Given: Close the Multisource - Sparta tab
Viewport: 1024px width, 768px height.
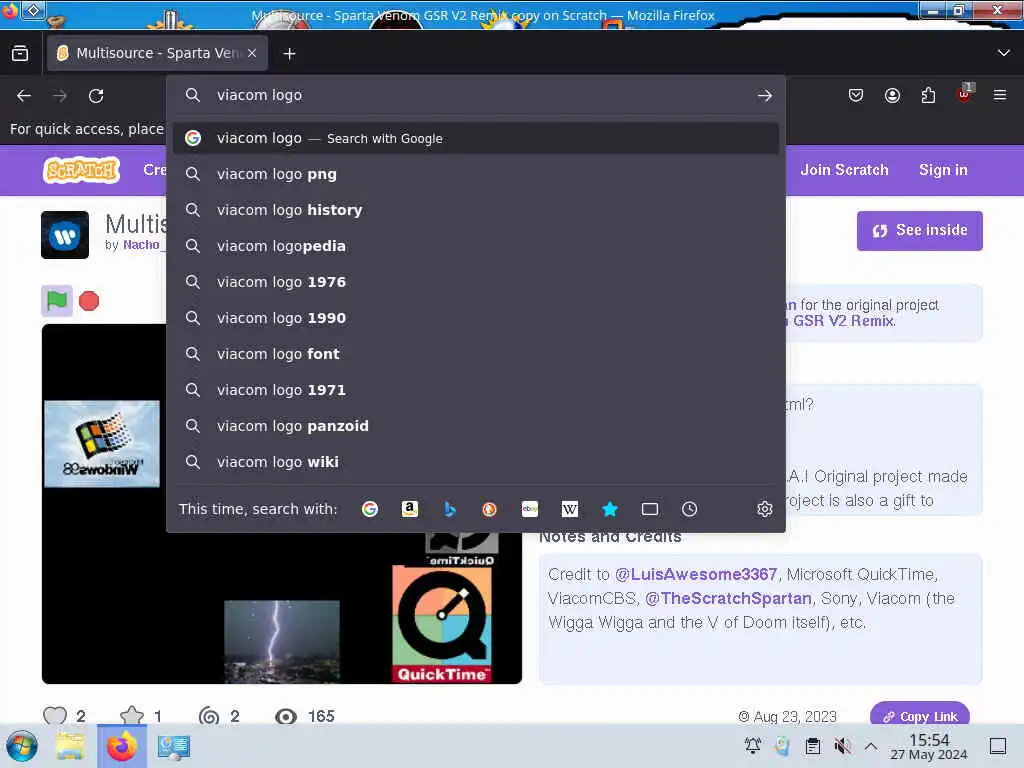Looking at the screenshot, I should (x=252, y=54).
